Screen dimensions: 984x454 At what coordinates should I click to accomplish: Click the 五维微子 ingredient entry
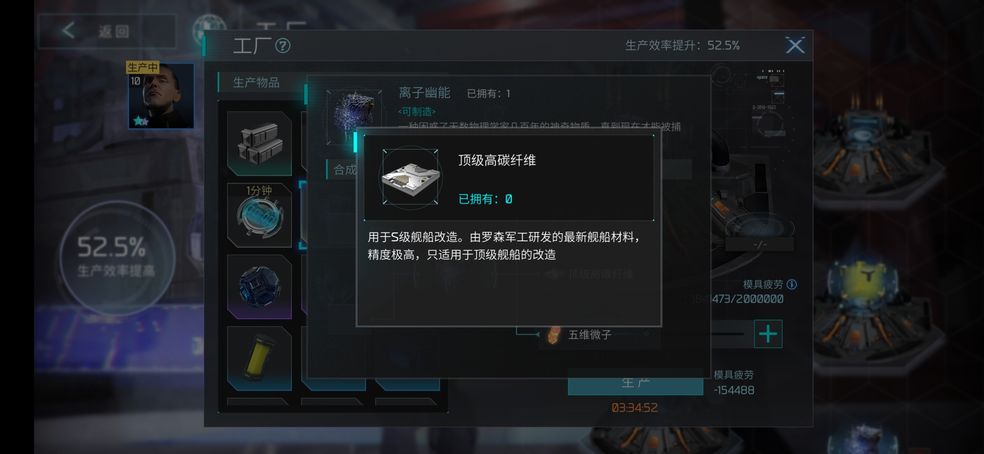coord(590,335)
